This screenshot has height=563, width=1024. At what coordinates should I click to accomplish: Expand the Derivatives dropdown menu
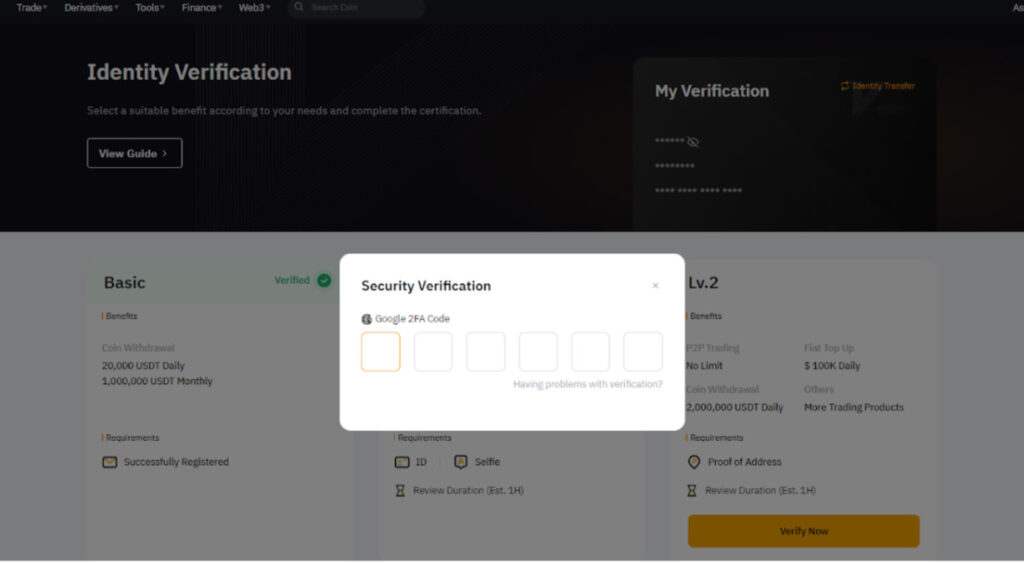(x=91, y=7)
